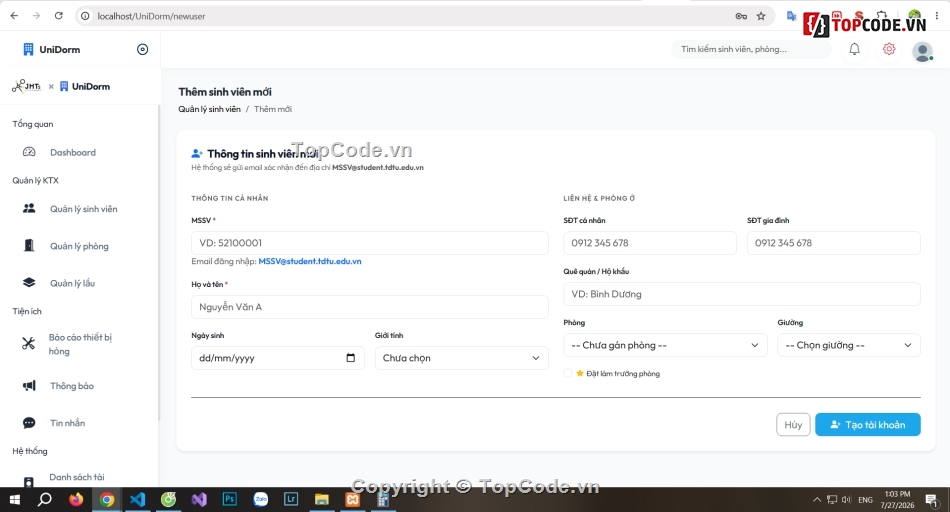950x512 pixels.
Task: Click the Windows taskbar search icon
Action: coord(45,500)
